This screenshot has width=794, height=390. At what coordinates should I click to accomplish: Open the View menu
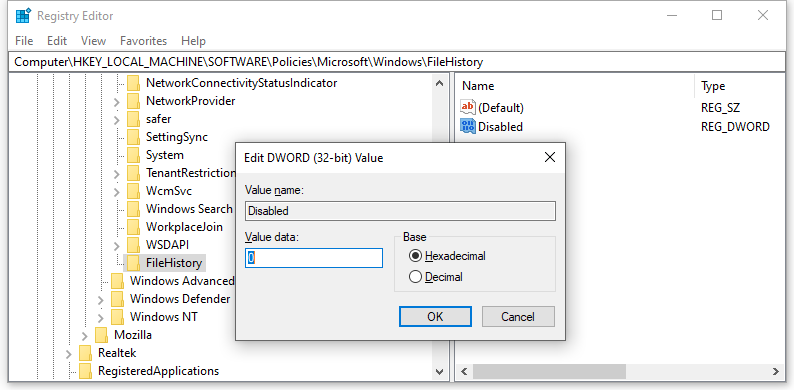[x=93, y=41]
